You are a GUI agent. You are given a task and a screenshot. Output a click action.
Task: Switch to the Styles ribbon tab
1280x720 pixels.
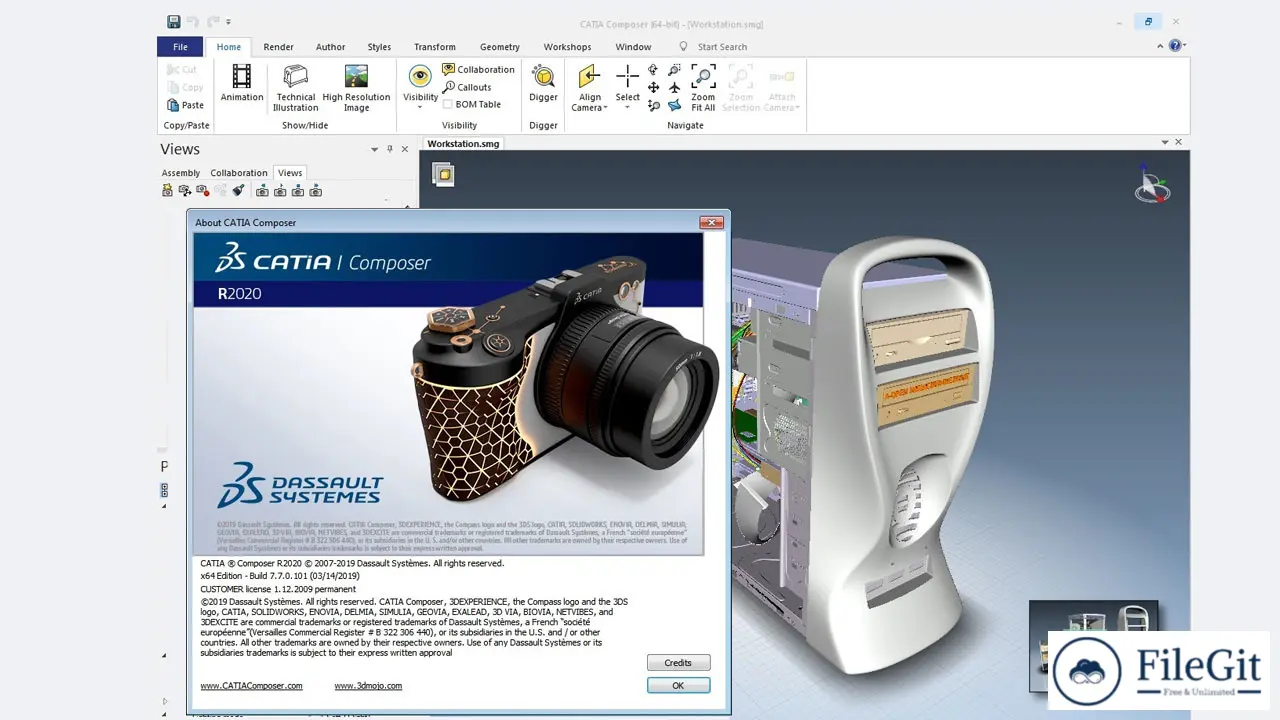[x=379, y=46]
